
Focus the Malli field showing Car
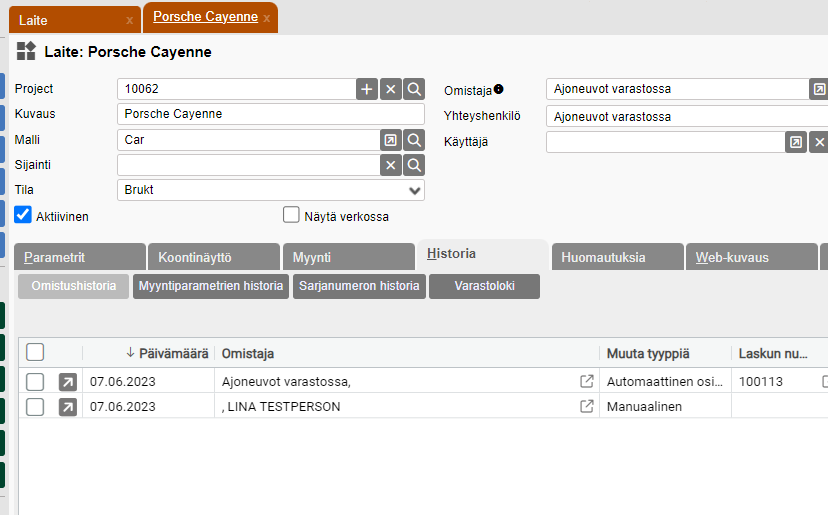pos(249,140)
